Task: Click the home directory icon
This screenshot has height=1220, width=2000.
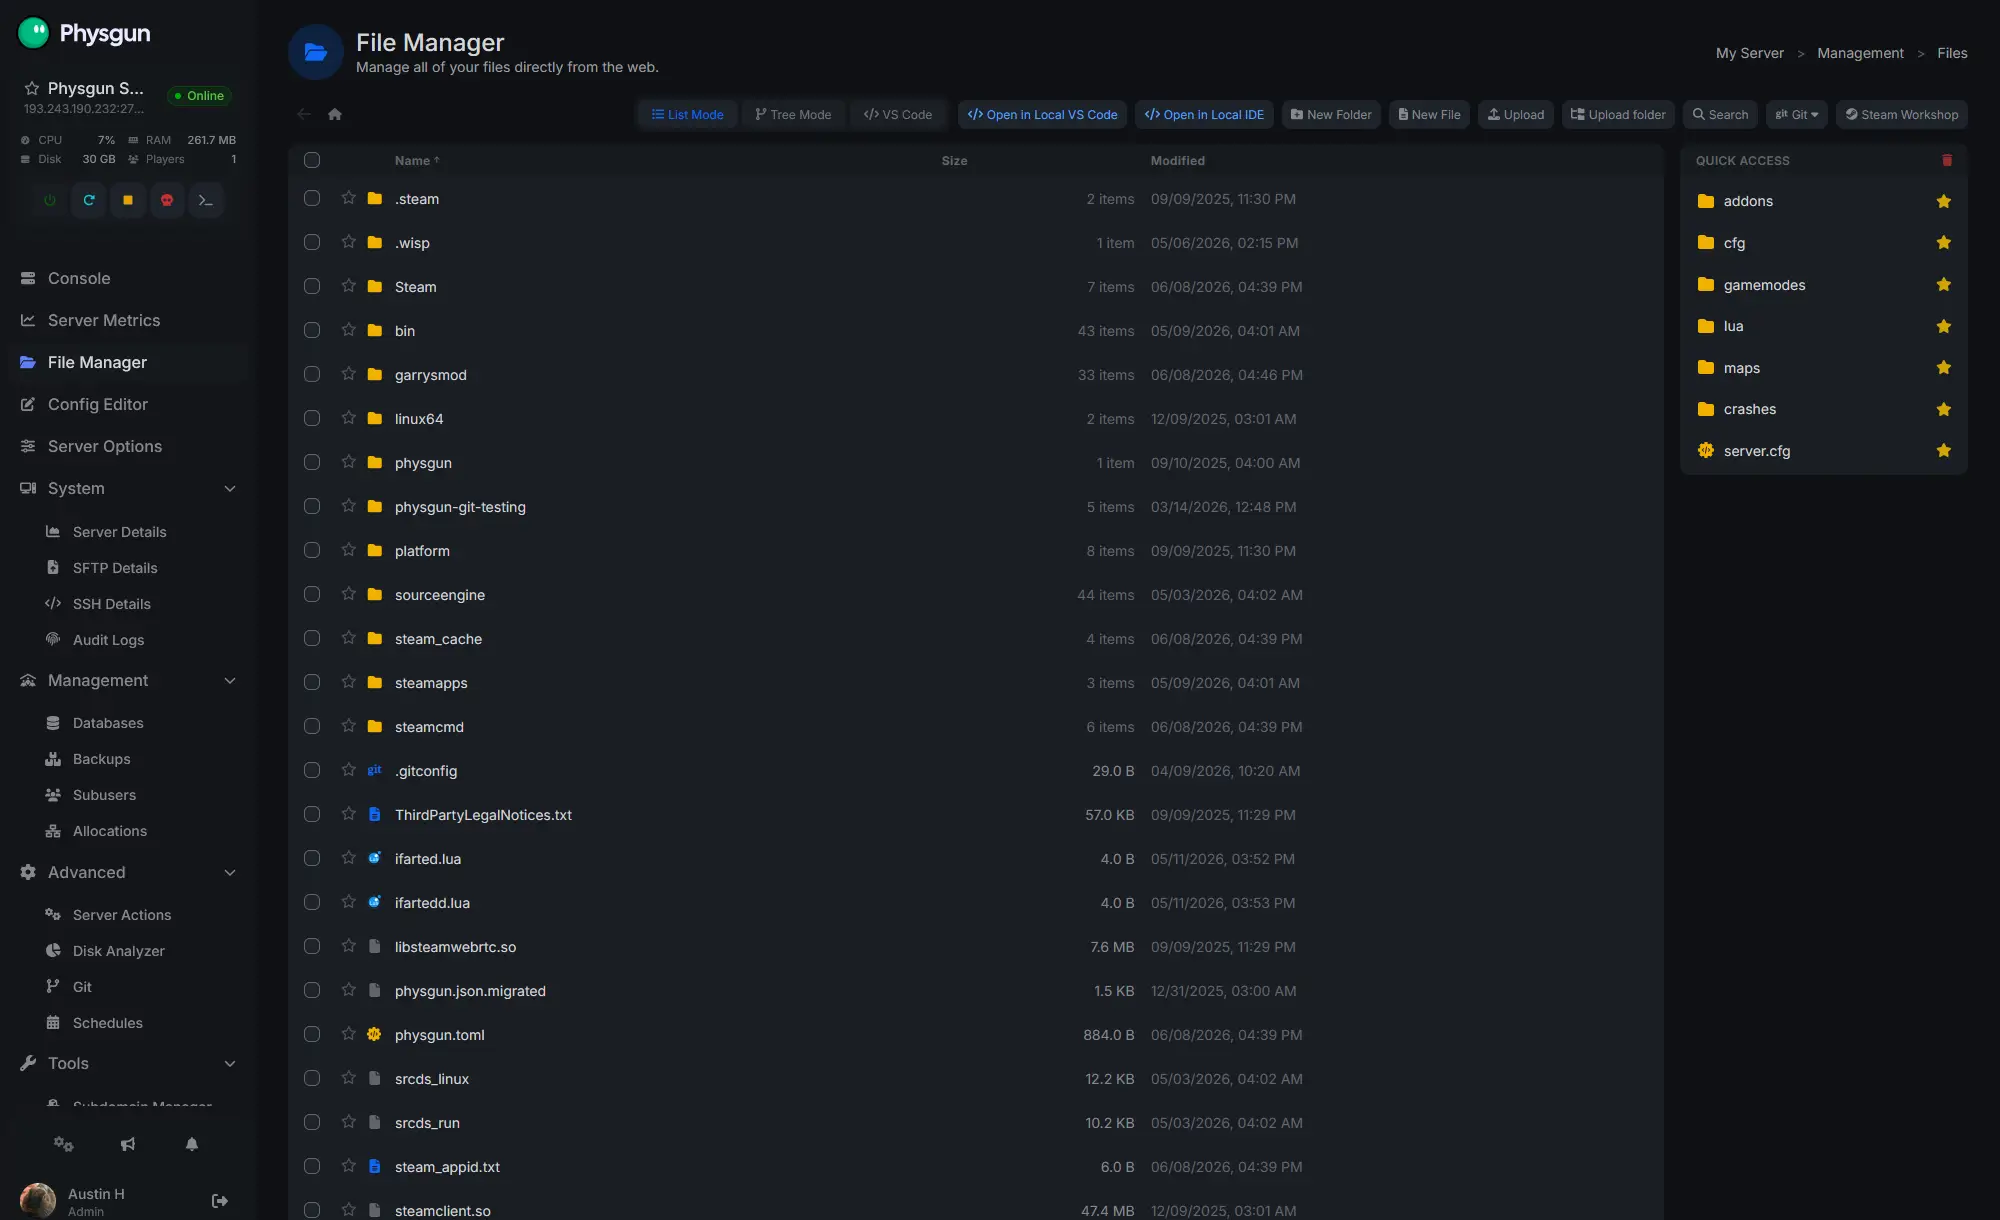Action: pos(335,114)
